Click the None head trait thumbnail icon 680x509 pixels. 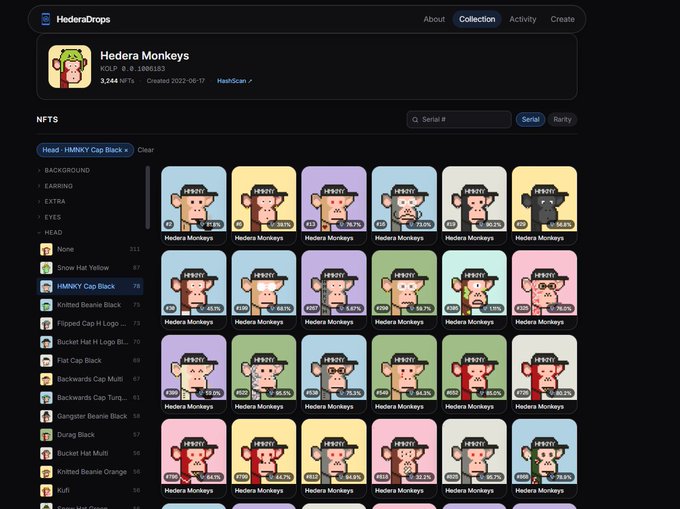click(x=46, y=249)
